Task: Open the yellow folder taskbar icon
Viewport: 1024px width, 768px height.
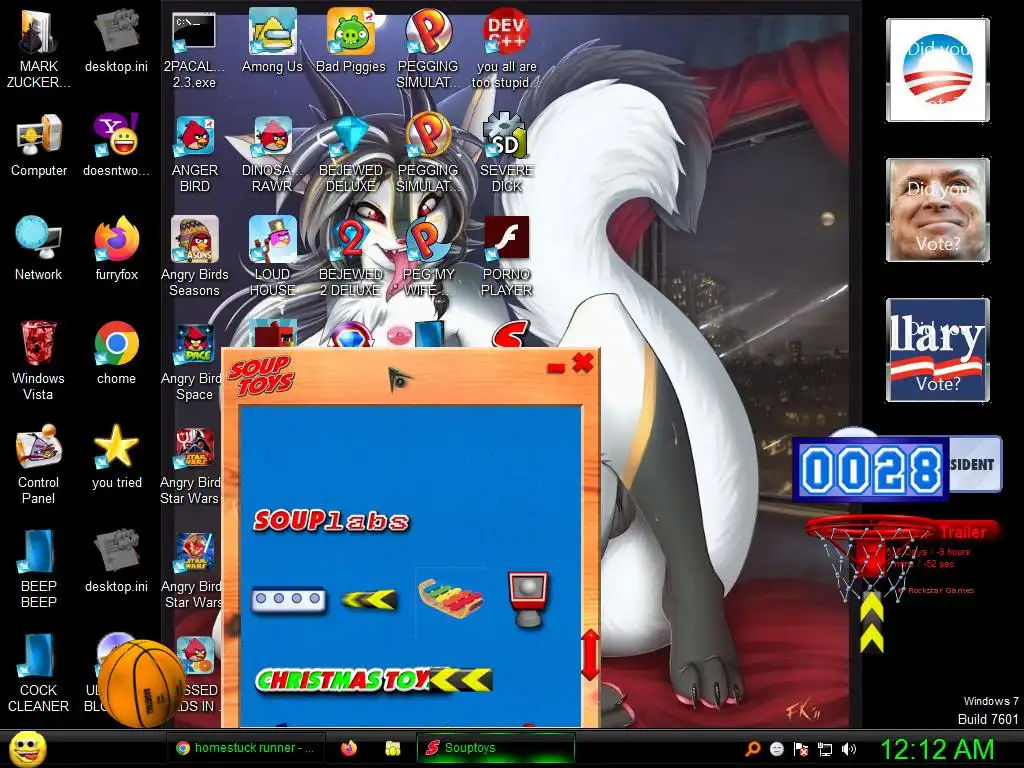Action: (x=392, y=748)
